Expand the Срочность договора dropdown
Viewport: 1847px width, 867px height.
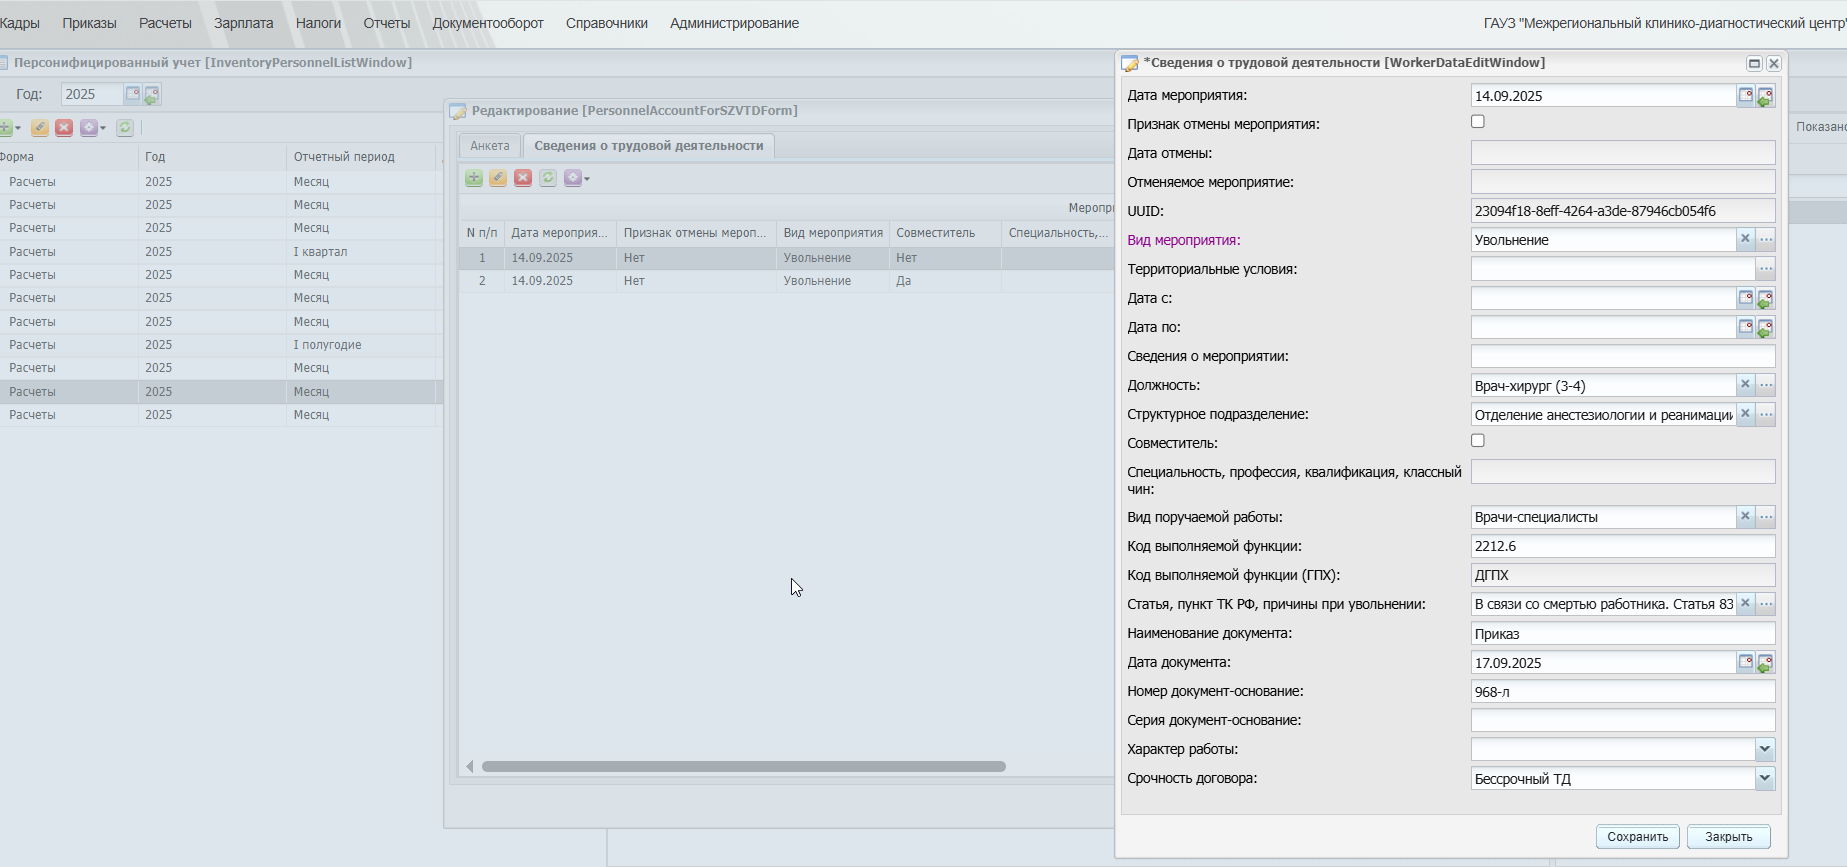tap(1765, 778)
